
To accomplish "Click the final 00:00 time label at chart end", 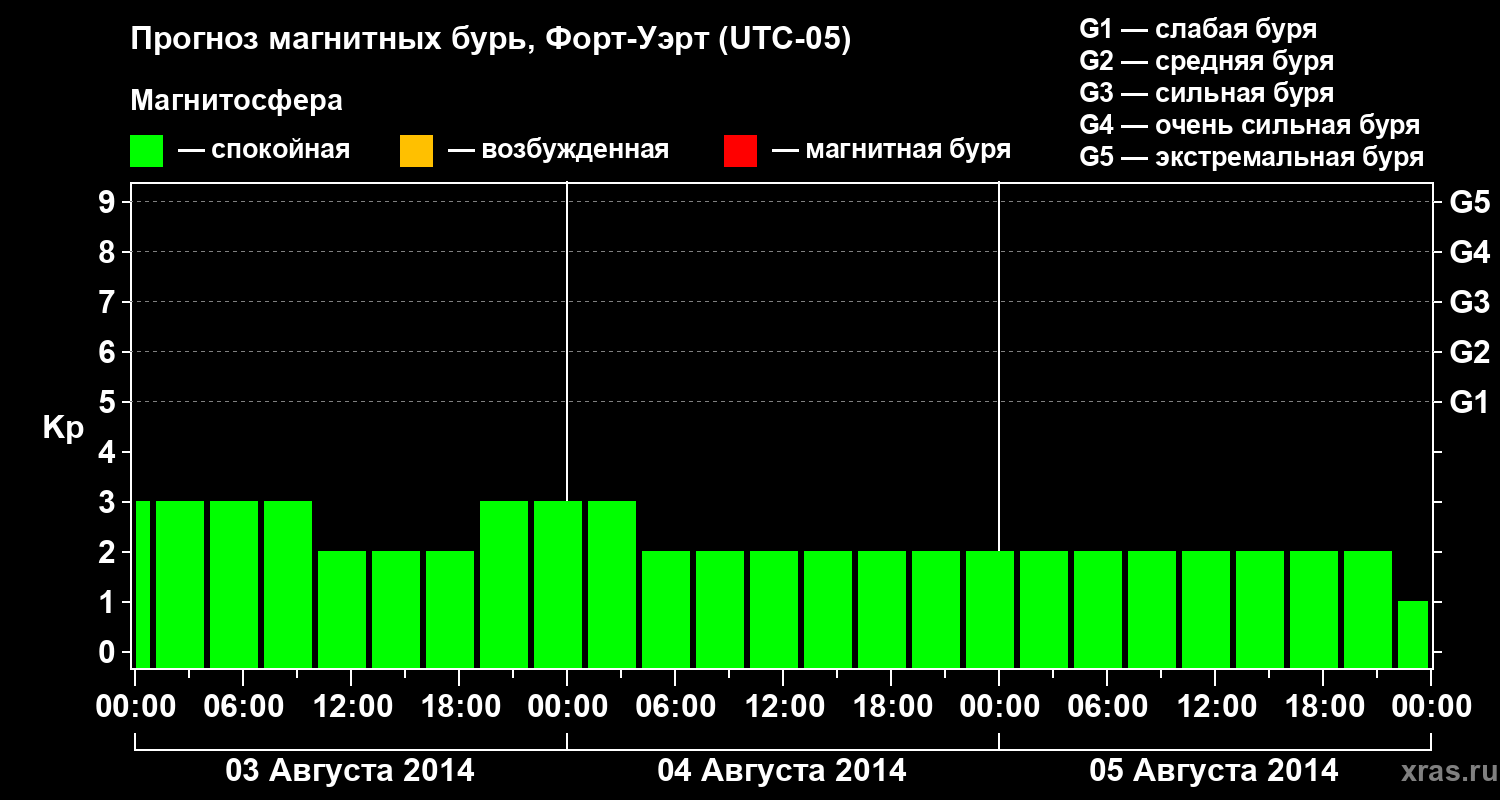I will (x=1431, y=707).
